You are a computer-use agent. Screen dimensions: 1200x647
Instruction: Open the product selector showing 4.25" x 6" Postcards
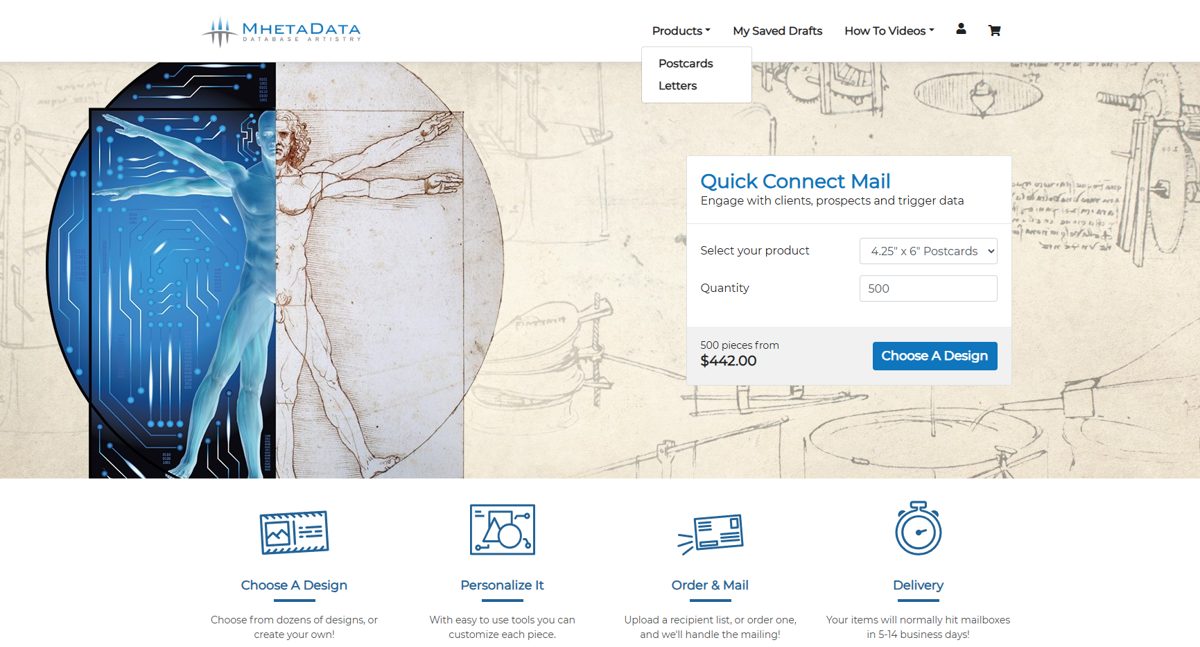(x=928, y=251)
